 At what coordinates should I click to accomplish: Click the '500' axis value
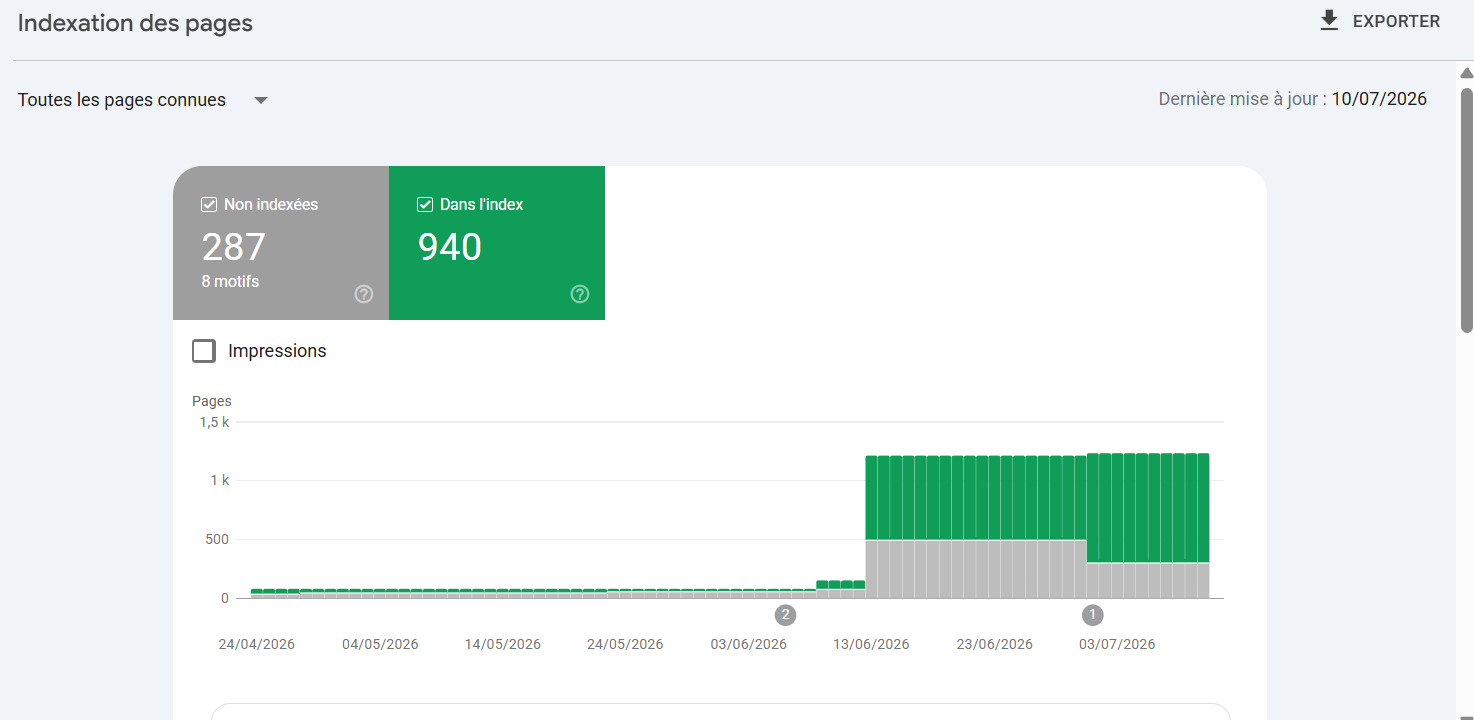pyautogui.click(x=218, y=539)
